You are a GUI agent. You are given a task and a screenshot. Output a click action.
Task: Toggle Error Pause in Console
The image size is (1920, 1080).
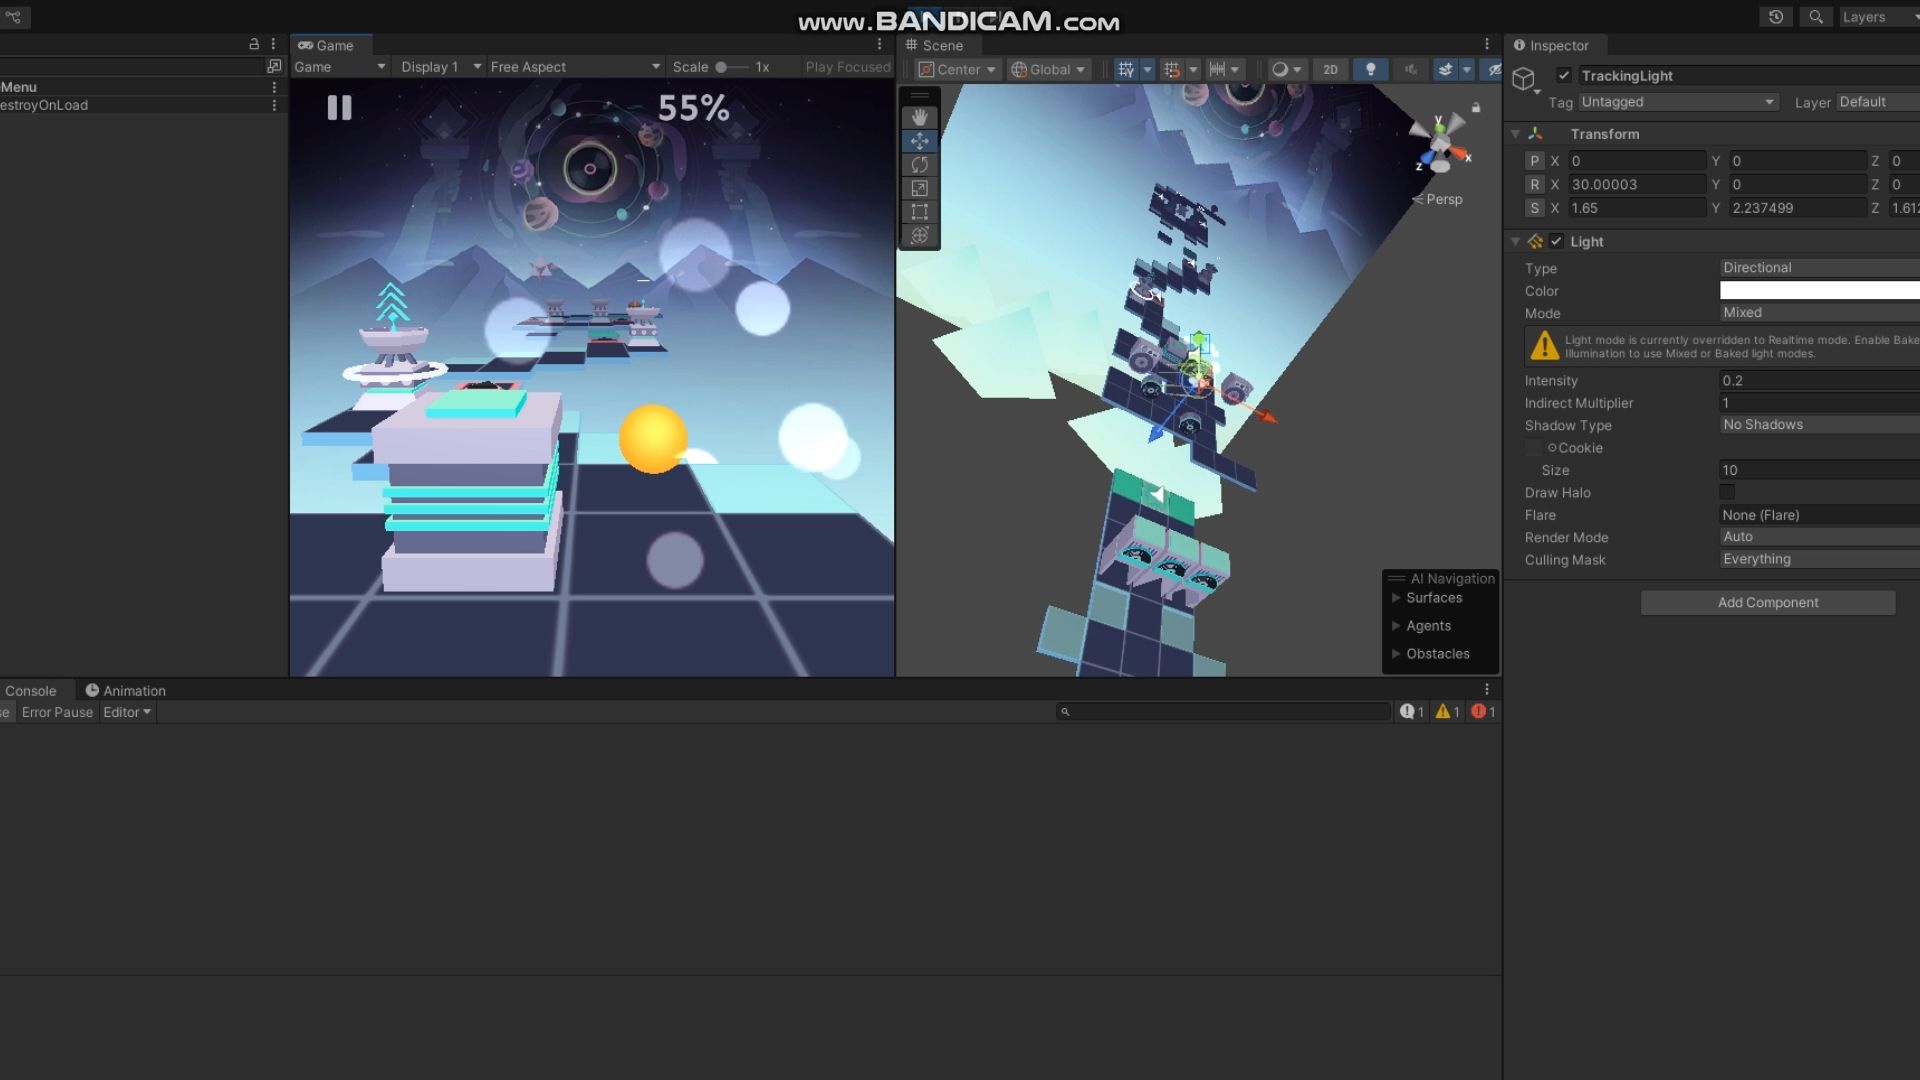(57, 712)
